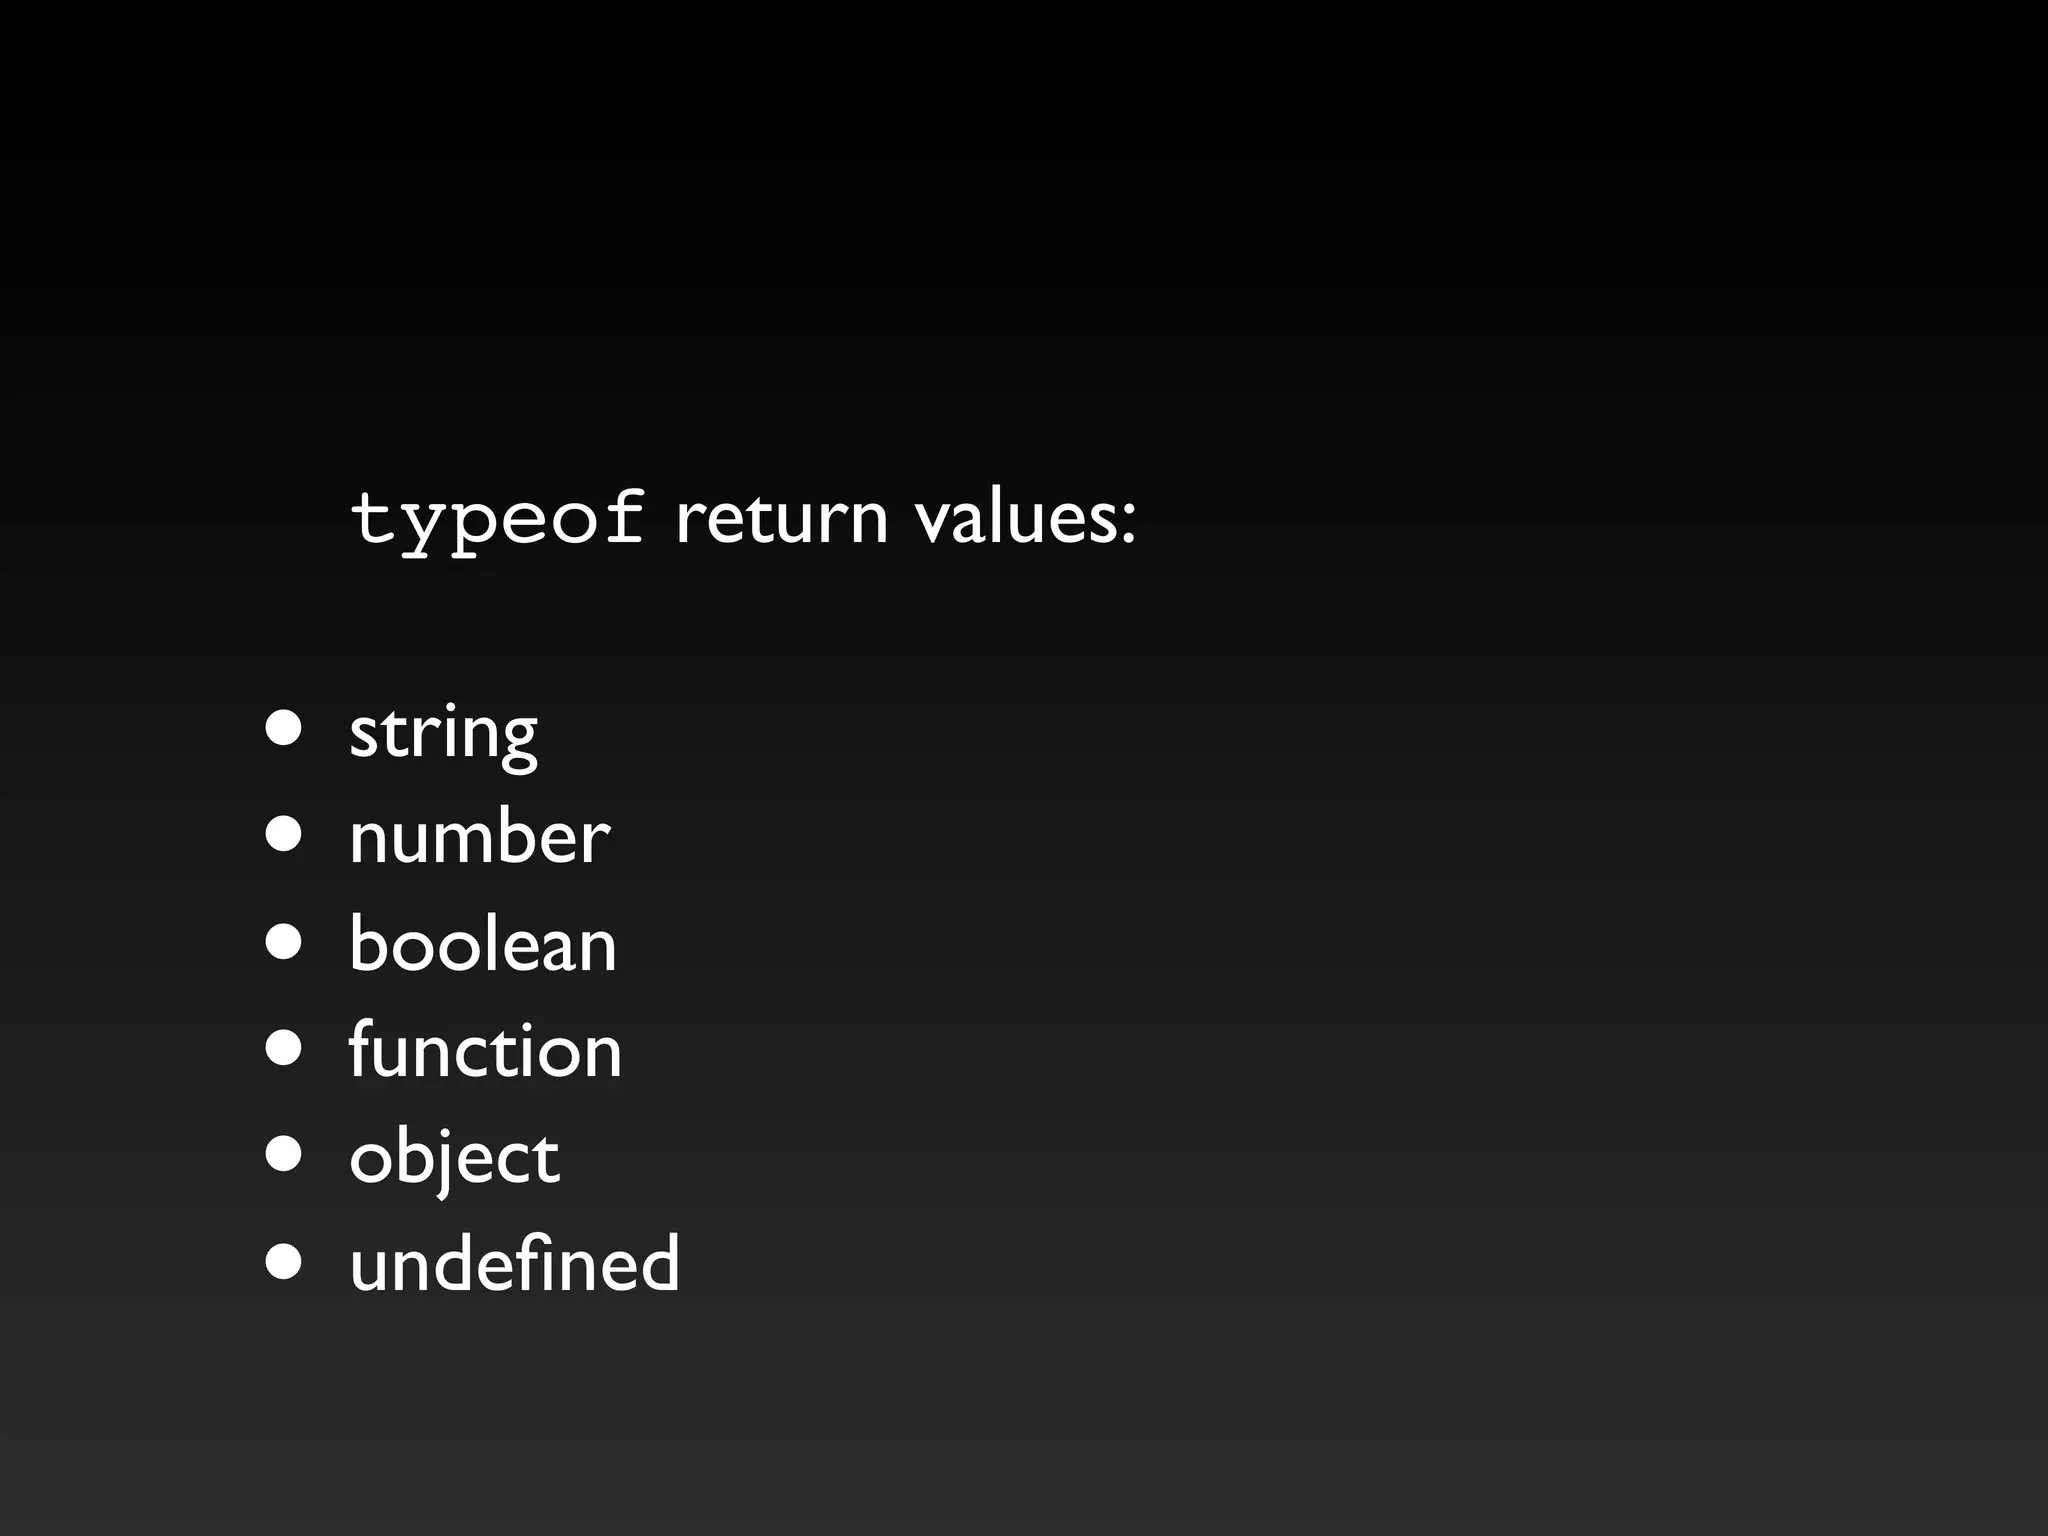Click the bullet dot beside number
The image size is (2048, 1536).
point(284,835)
